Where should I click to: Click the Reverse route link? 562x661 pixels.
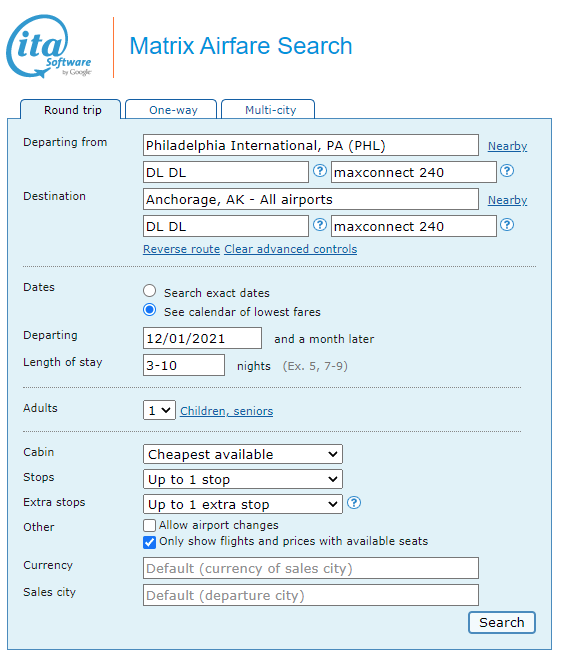point(181,249)
